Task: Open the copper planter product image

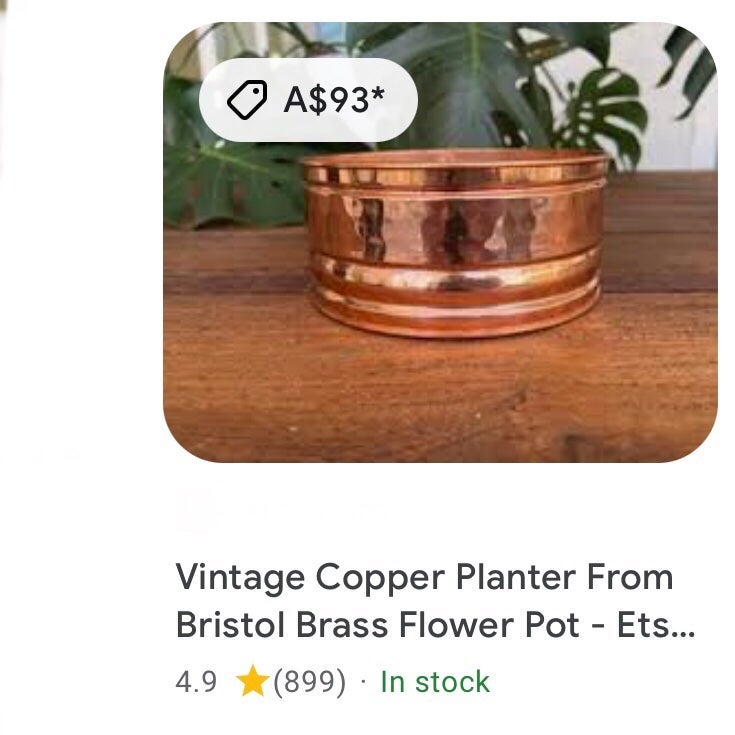Action: [x=440, y=242]
